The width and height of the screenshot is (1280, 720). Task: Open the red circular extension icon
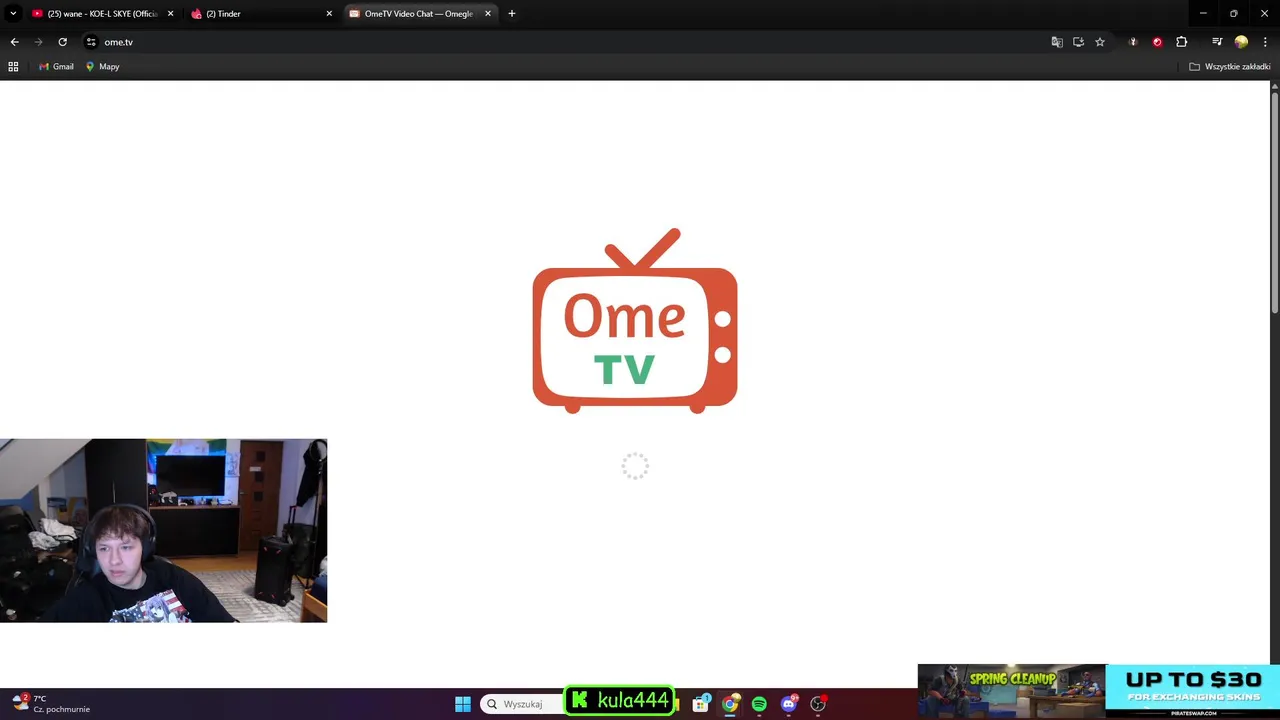tap(1157, 42)
